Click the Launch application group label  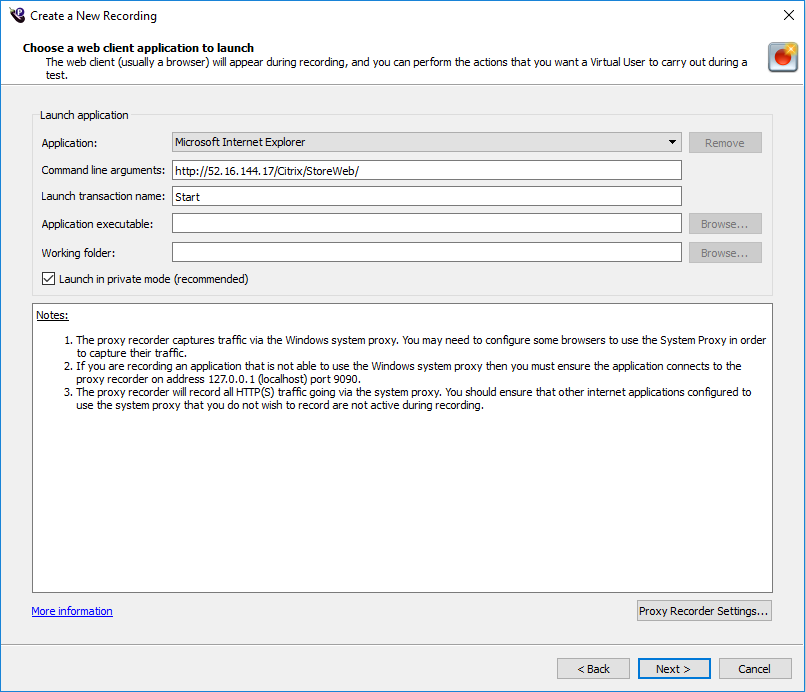(x=84, y=116)
